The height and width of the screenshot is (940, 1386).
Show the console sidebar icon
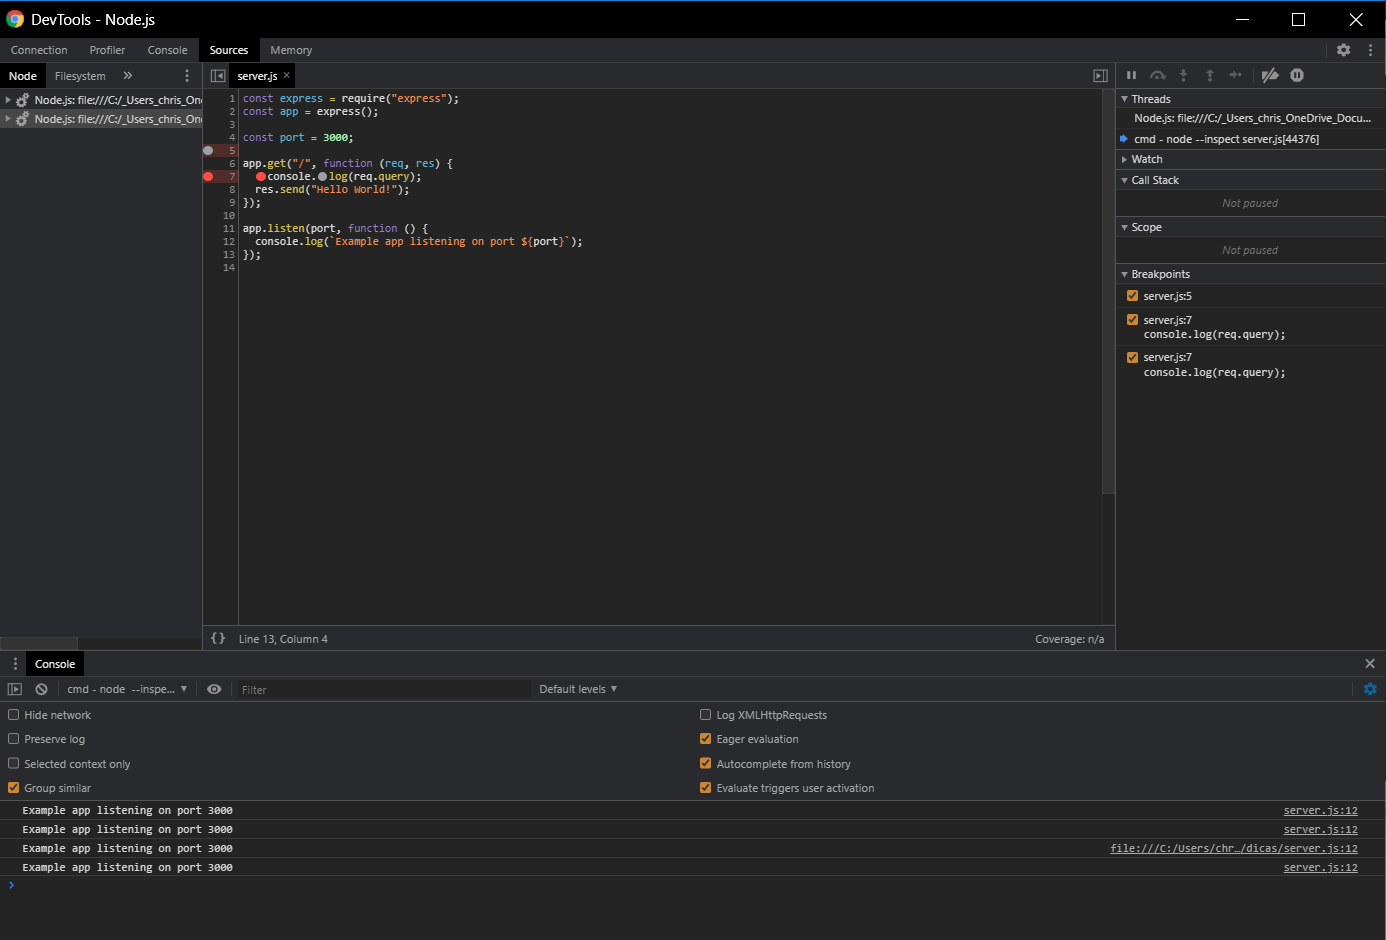point(15,689)
